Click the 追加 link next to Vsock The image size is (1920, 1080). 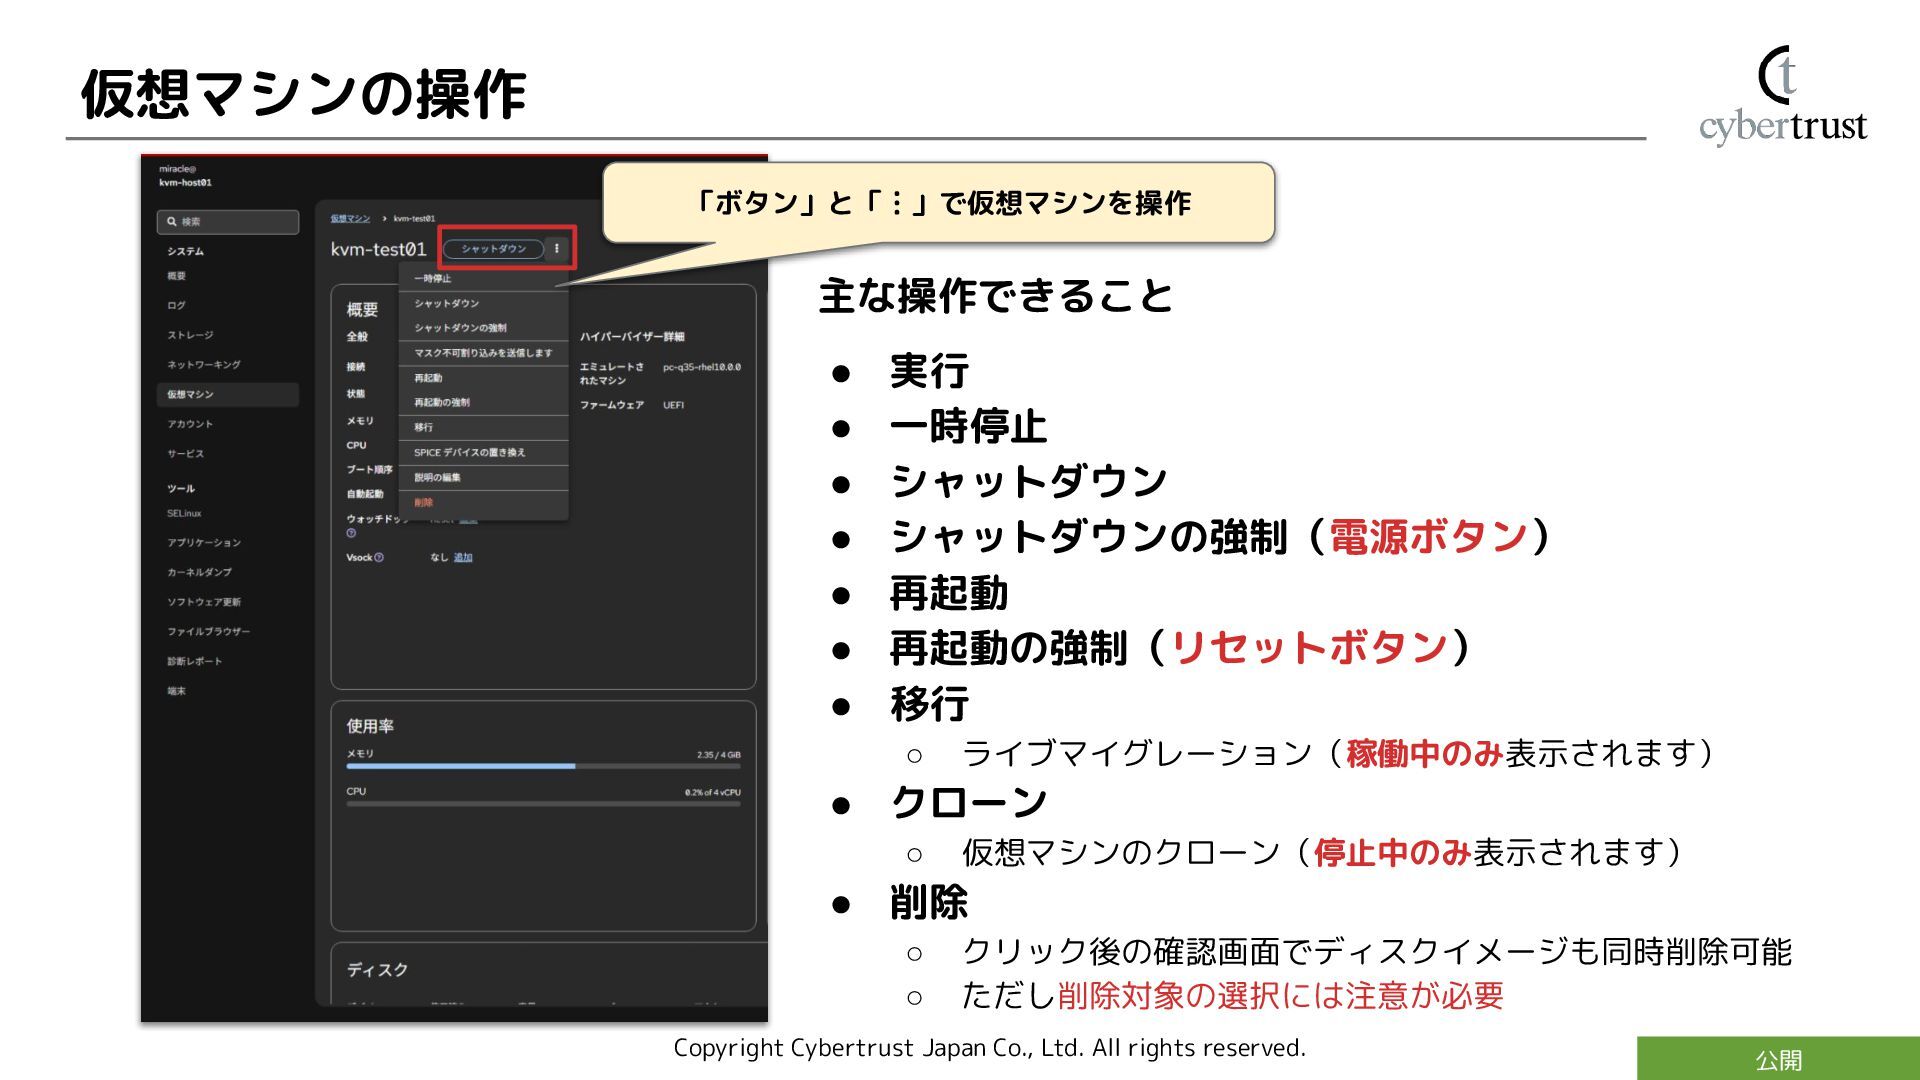point(463,558)
